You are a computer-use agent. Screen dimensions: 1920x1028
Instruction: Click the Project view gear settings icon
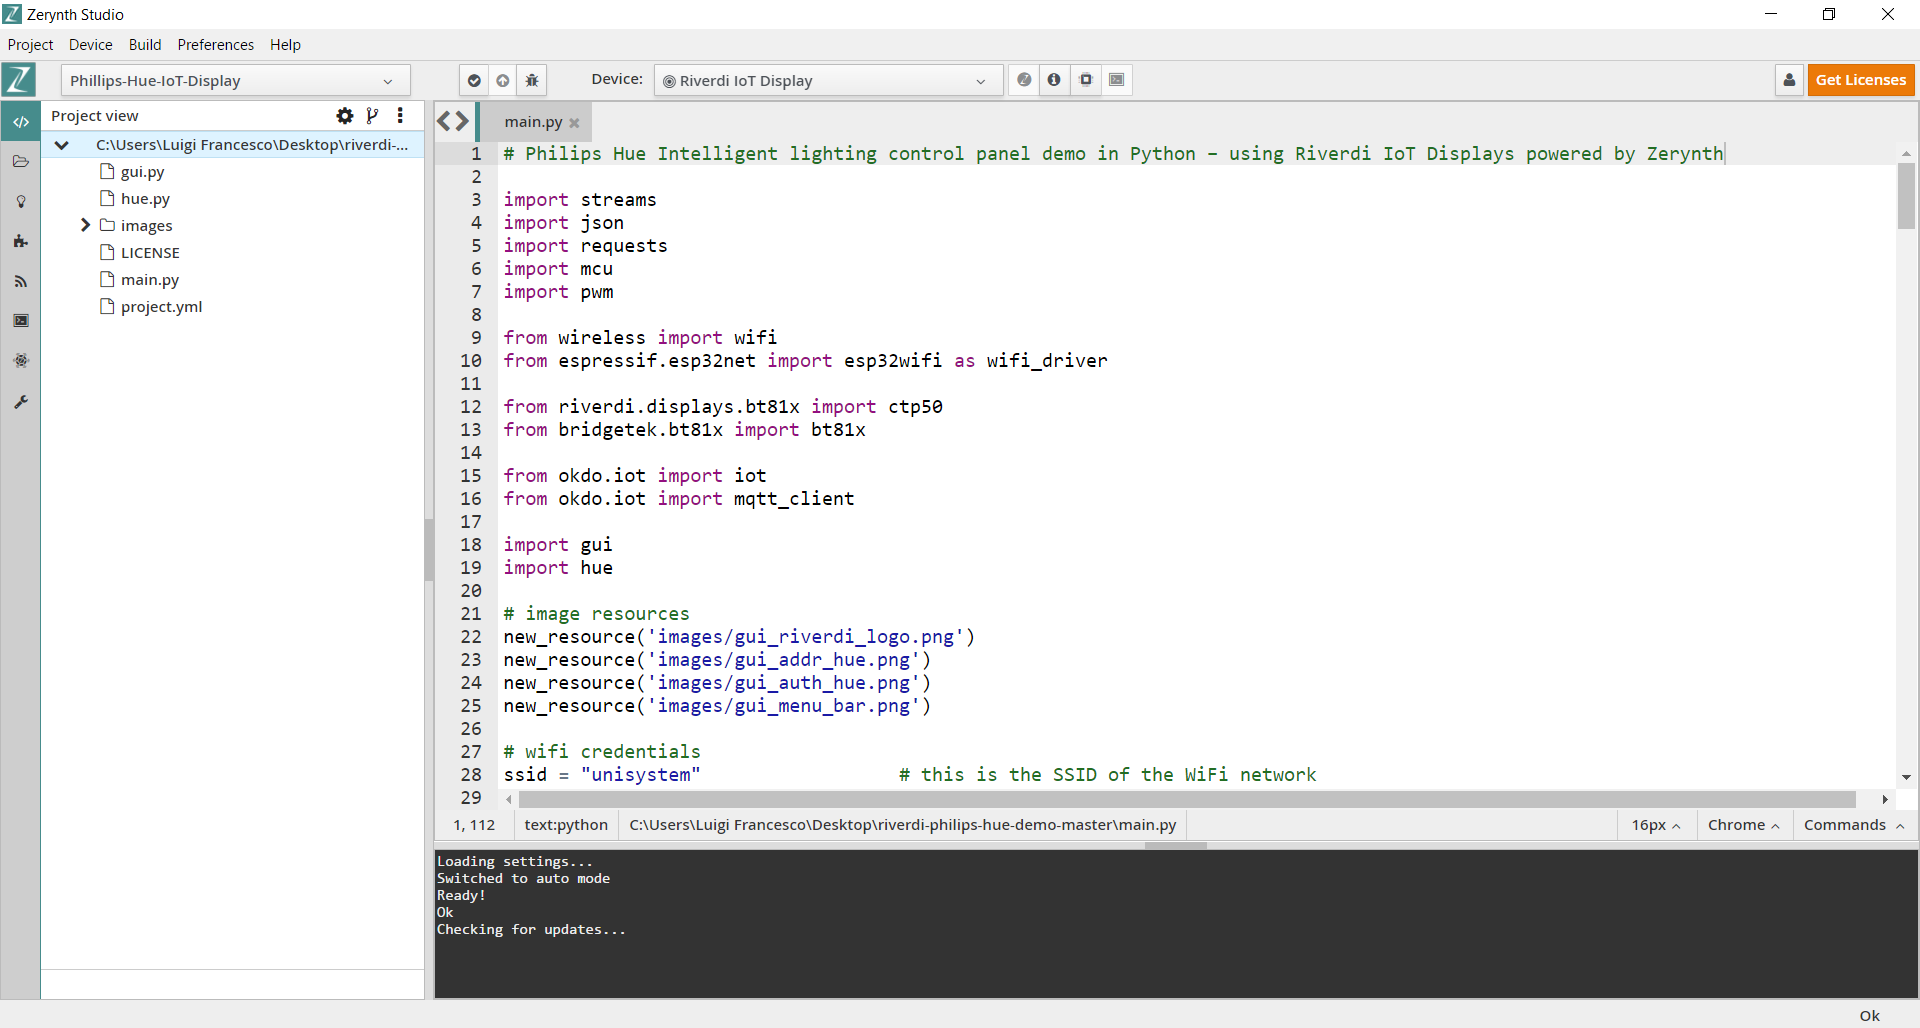click(x=345, y=116)
